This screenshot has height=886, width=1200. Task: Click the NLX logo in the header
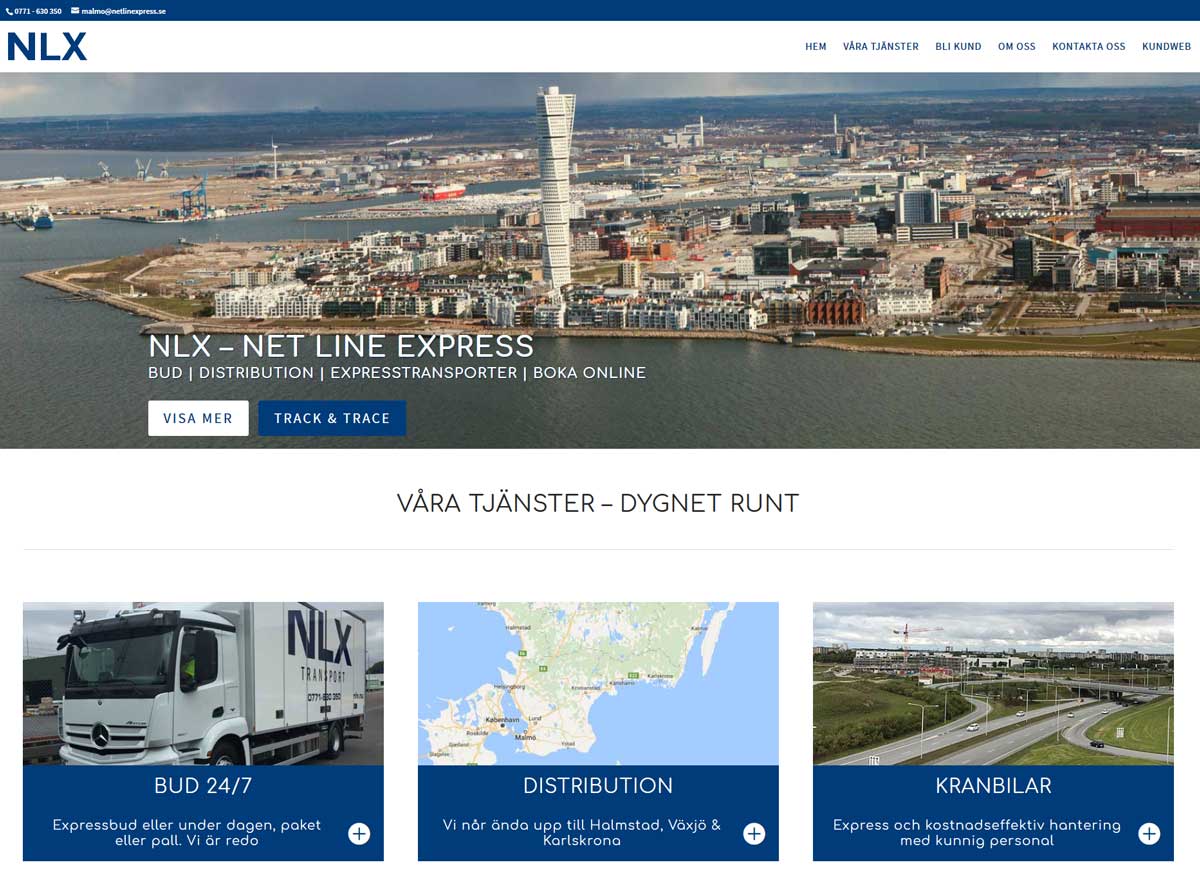click(x=47, y=46)
